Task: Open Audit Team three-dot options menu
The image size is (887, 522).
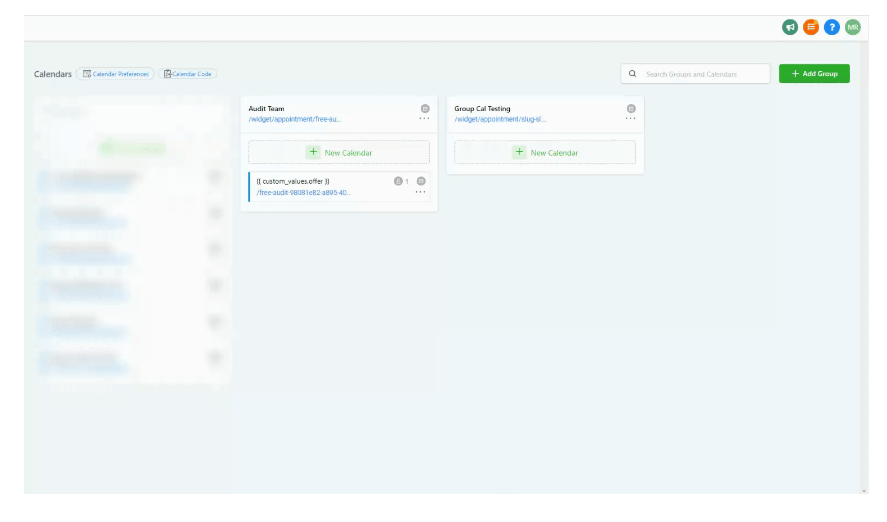Action: (424, 119)
